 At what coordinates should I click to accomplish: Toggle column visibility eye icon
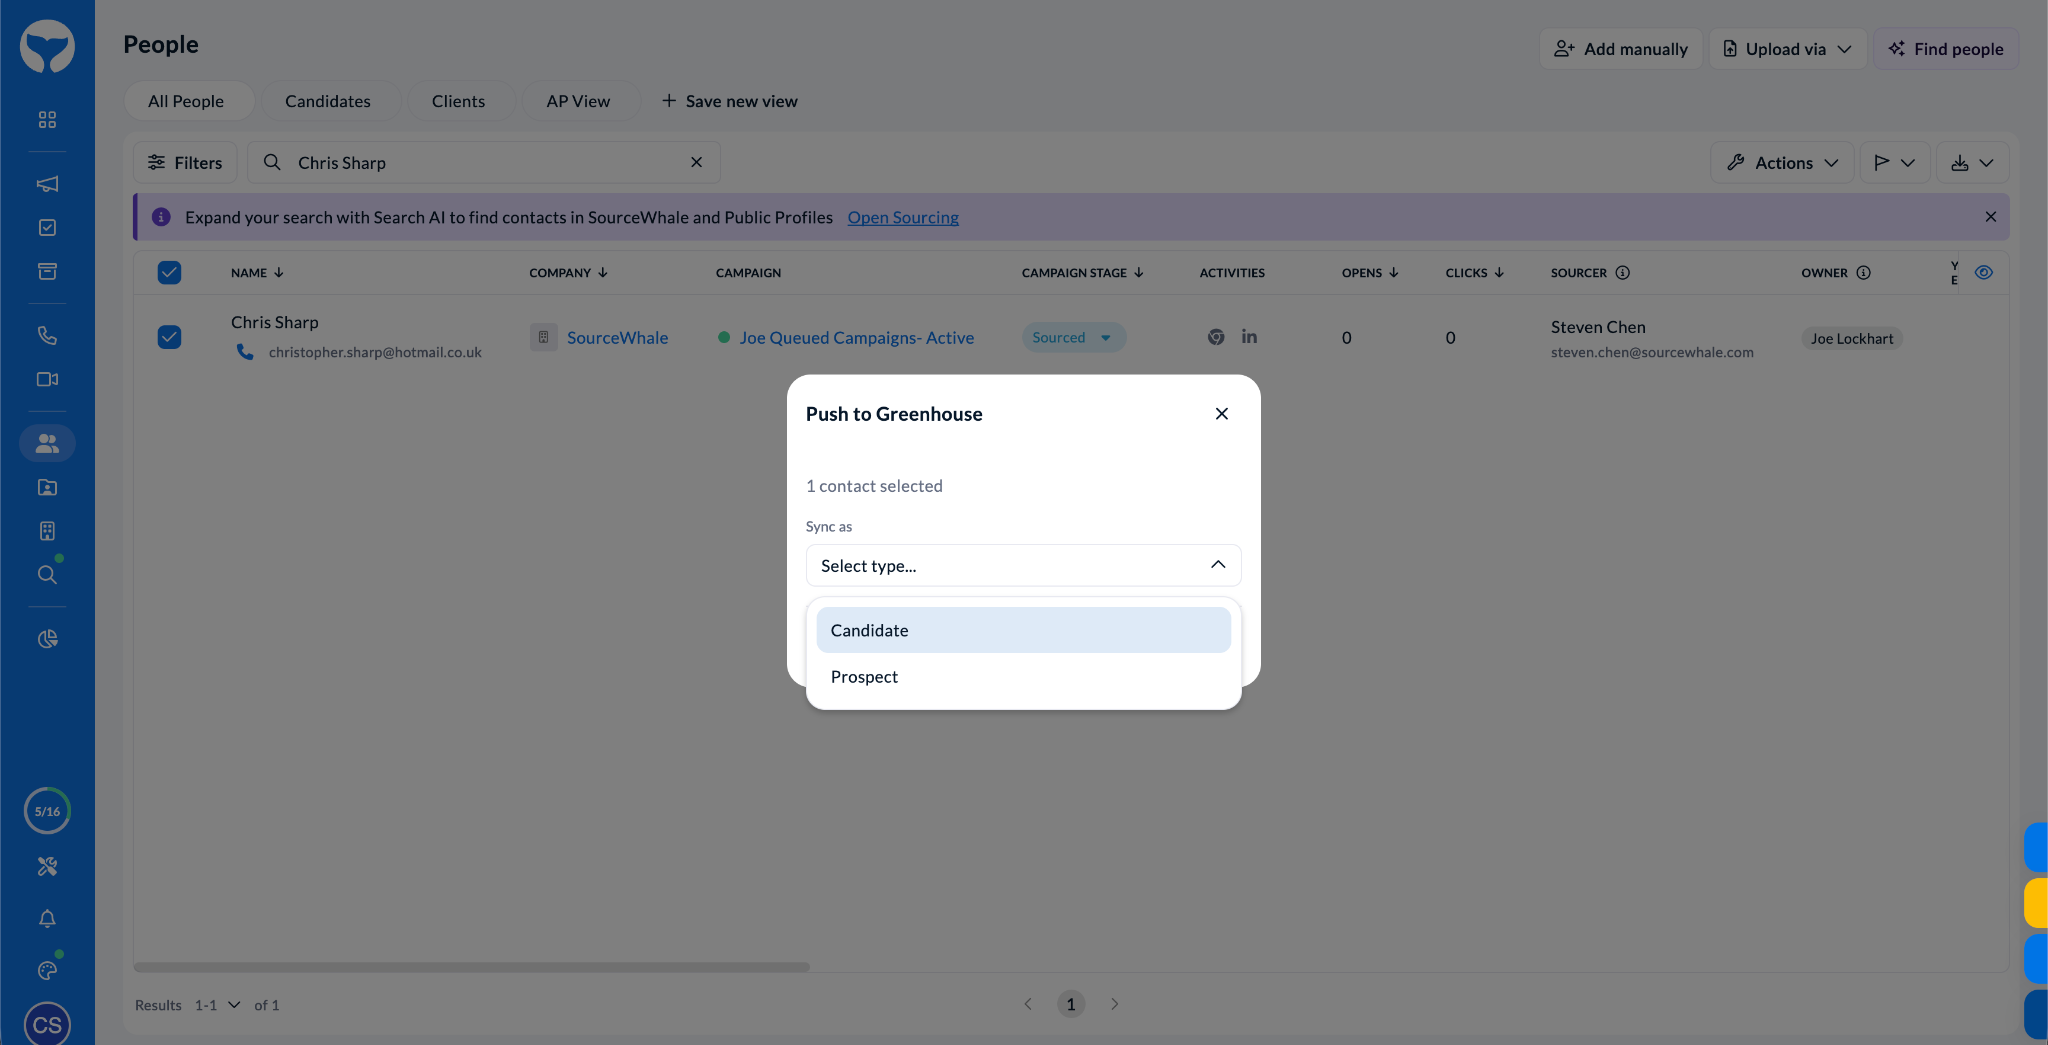click(x=1984, y=273)
